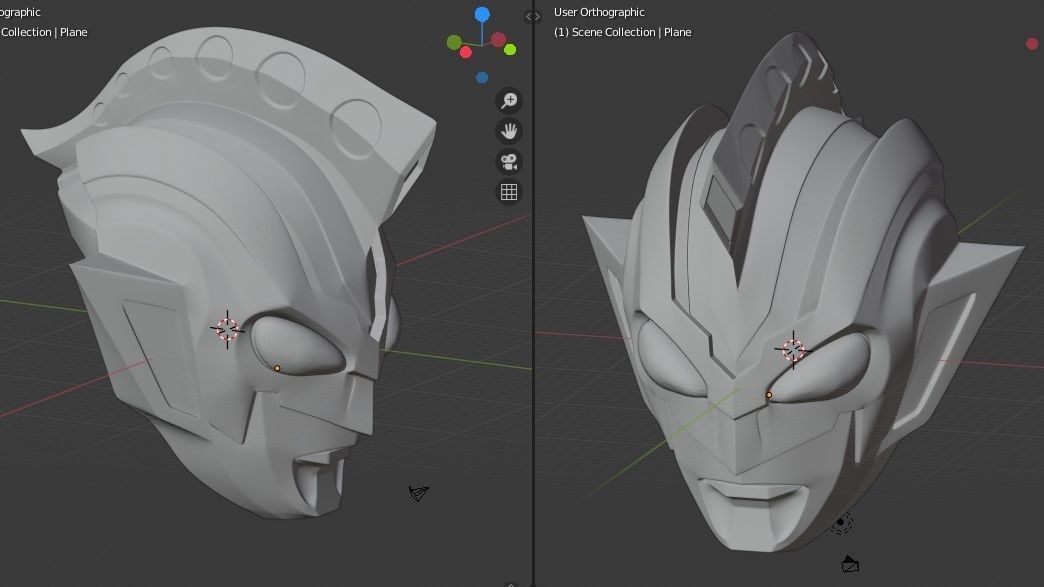Click the bright red X axis gizmo ball
The height and width of the screenshot is (587, 1044).
466,52
